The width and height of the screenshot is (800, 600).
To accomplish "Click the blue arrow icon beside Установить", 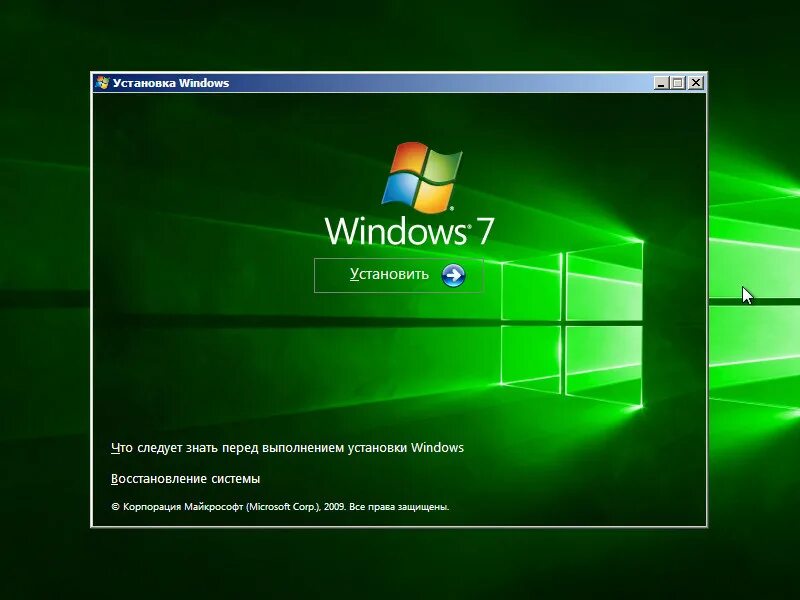I will 453,276.
